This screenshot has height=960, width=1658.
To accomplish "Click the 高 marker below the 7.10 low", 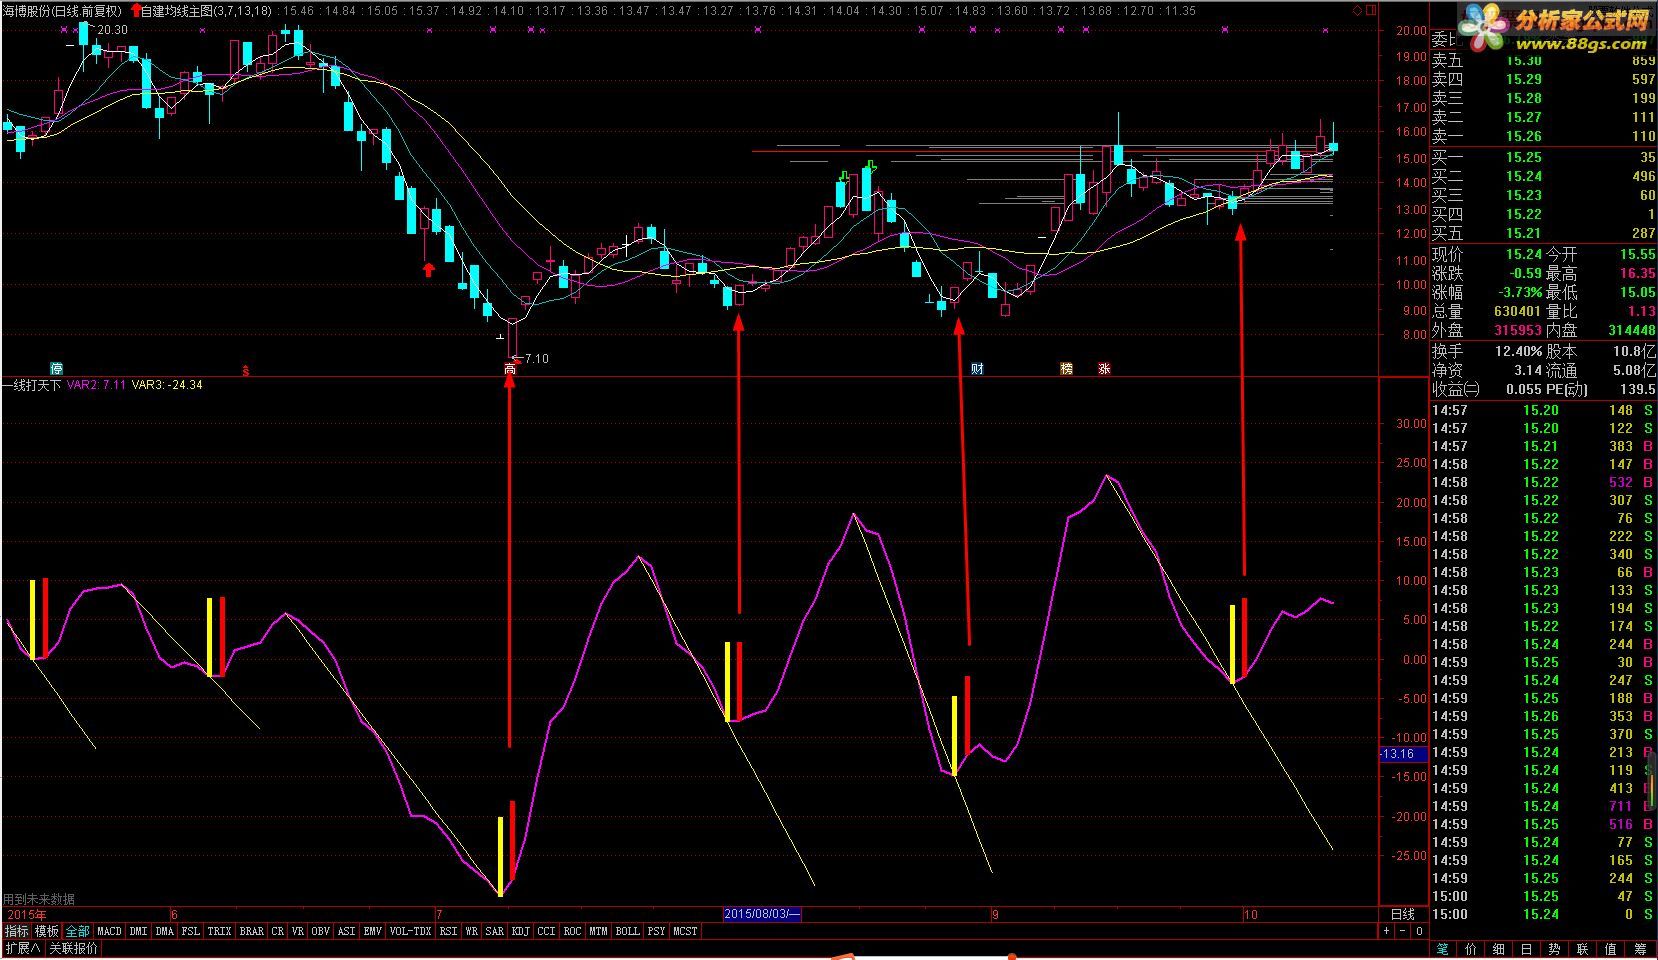I will (510, 369).
